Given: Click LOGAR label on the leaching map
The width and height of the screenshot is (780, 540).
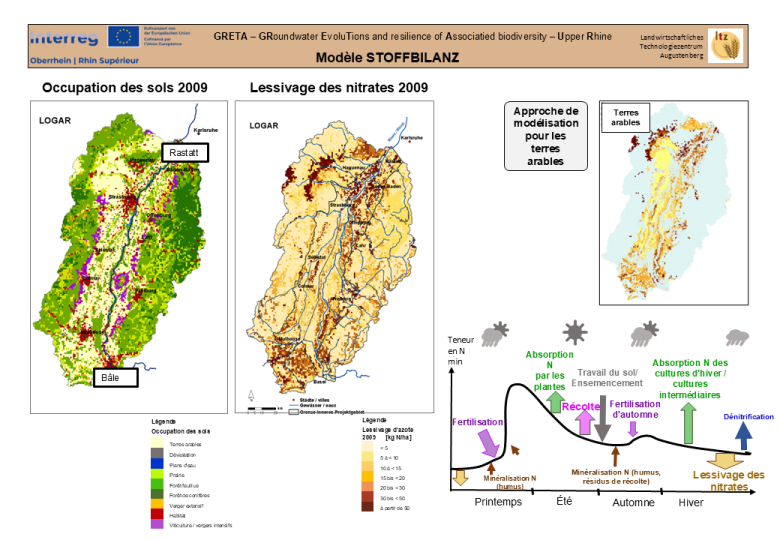Looking at the screenshot, I should [264, 126].
